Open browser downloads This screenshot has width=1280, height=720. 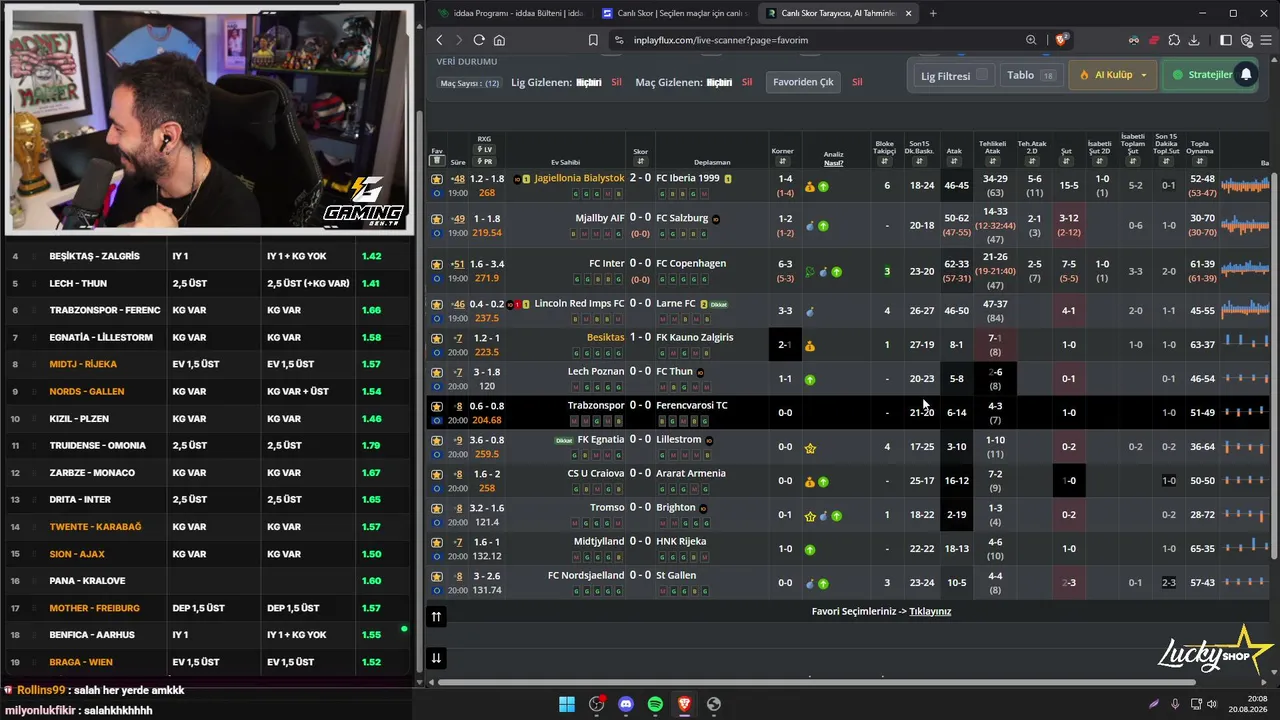(x=1196, y=40)
